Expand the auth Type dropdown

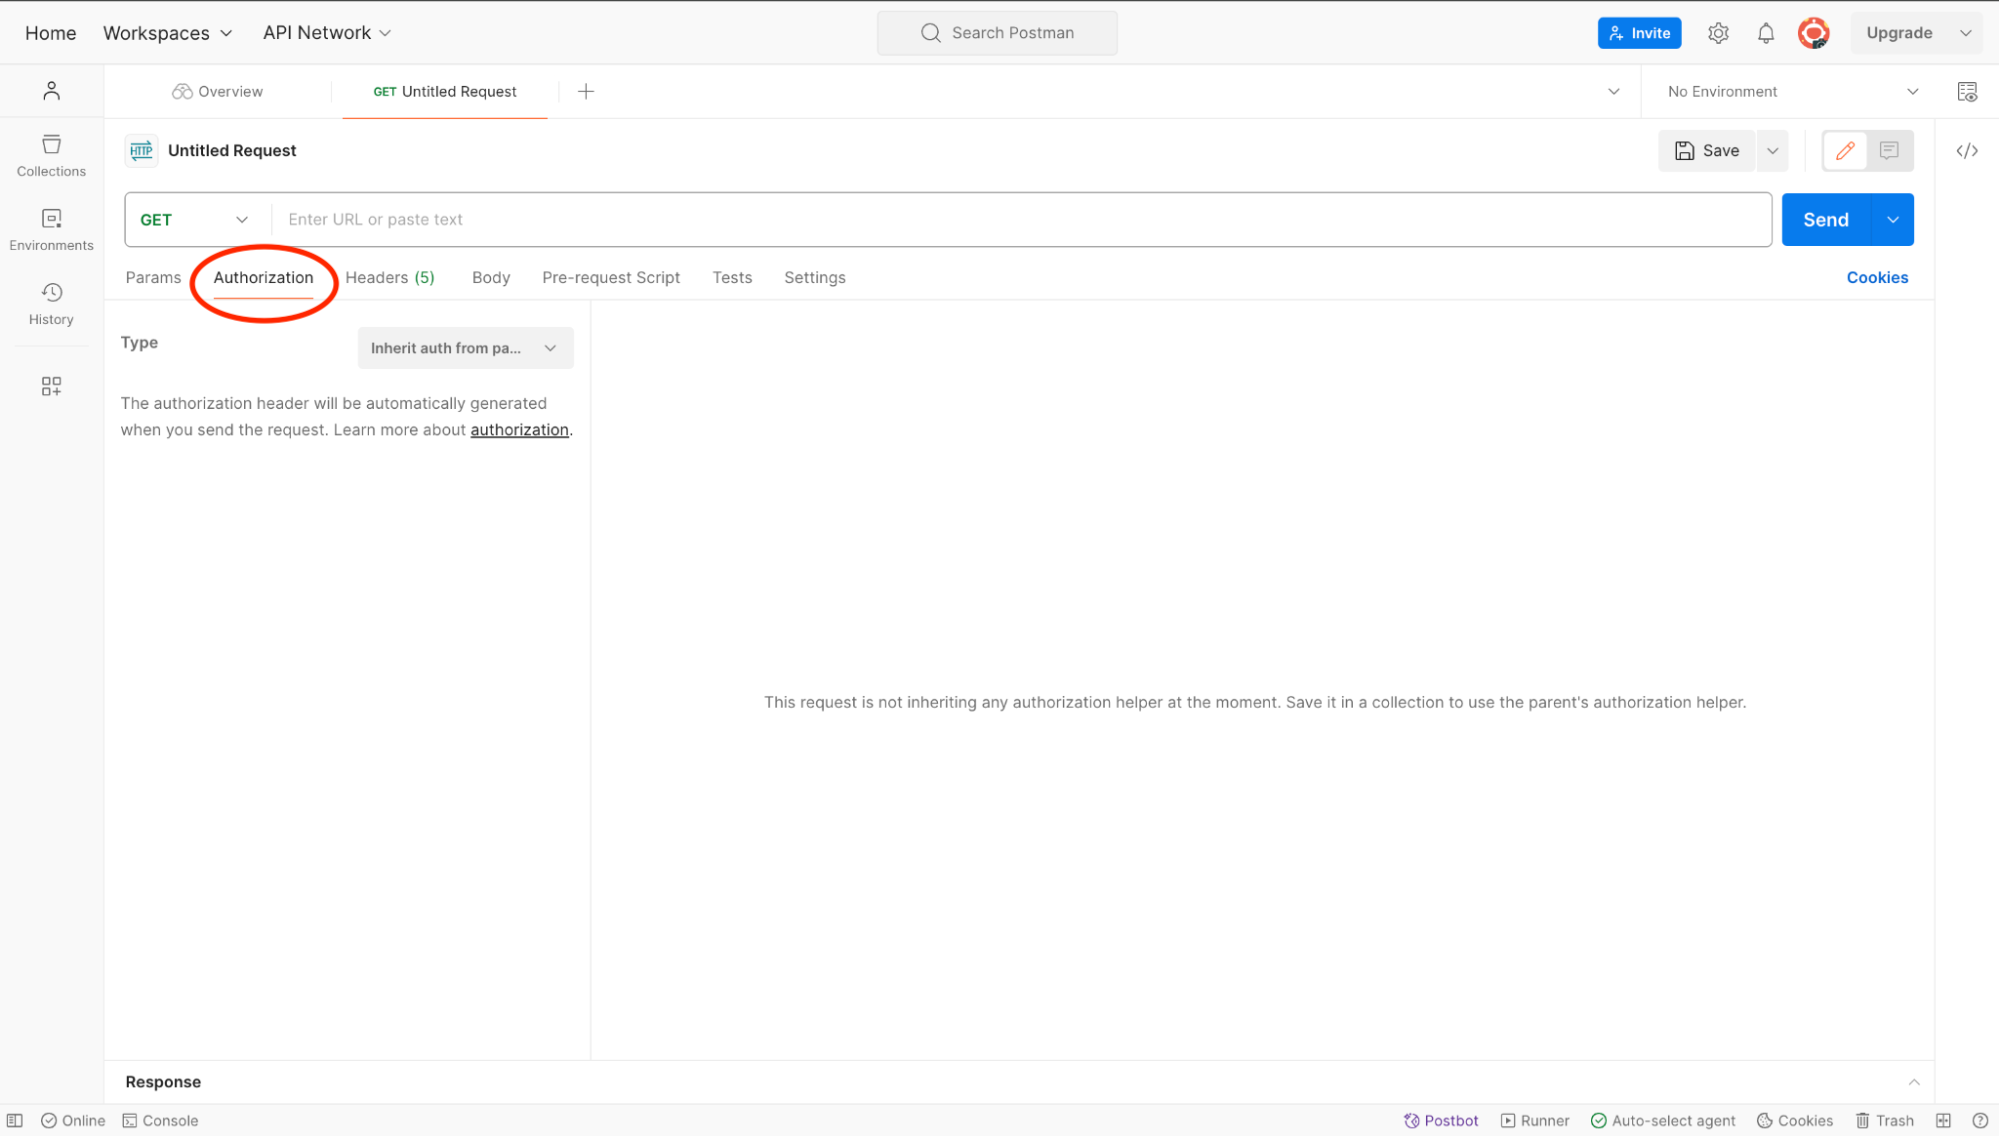coord(465,348)
